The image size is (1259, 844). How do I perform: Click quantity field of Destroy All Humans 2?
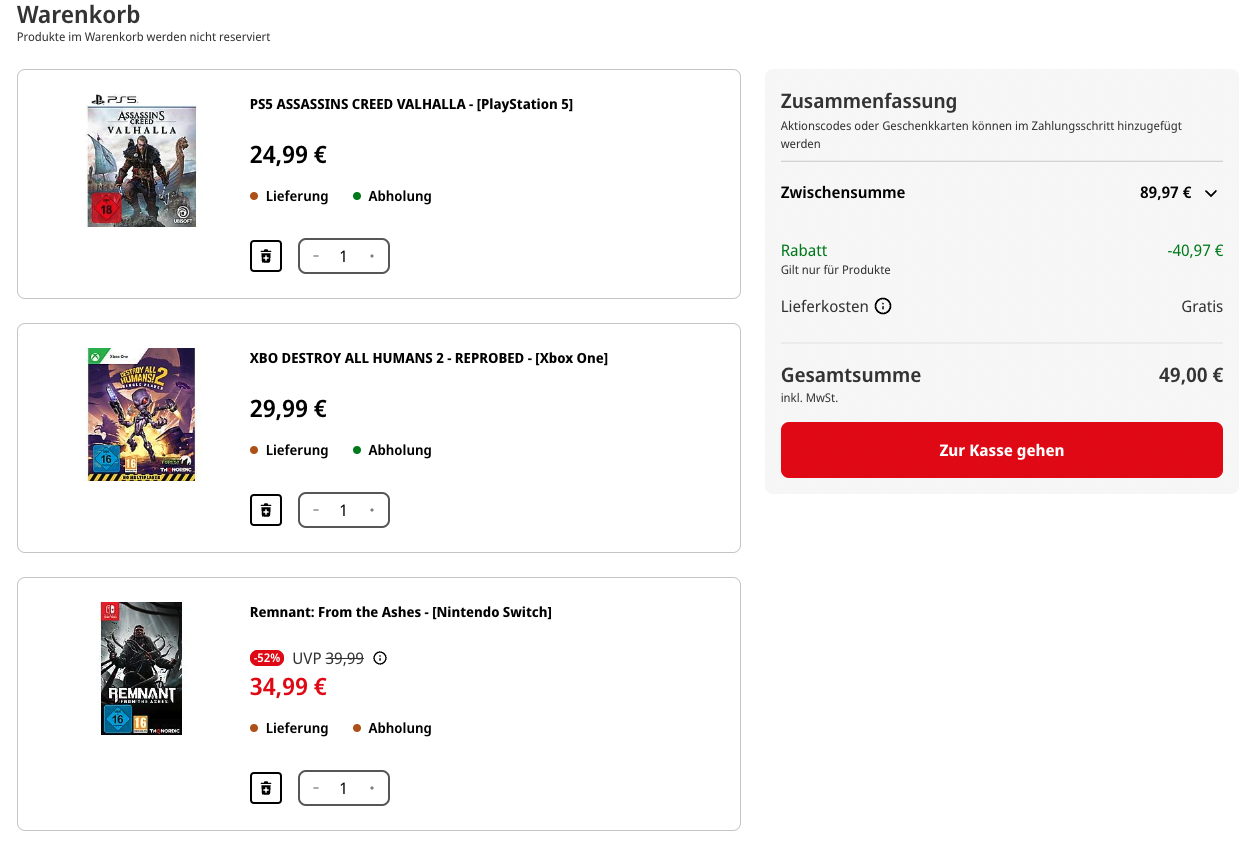click(x=343, y=510)
